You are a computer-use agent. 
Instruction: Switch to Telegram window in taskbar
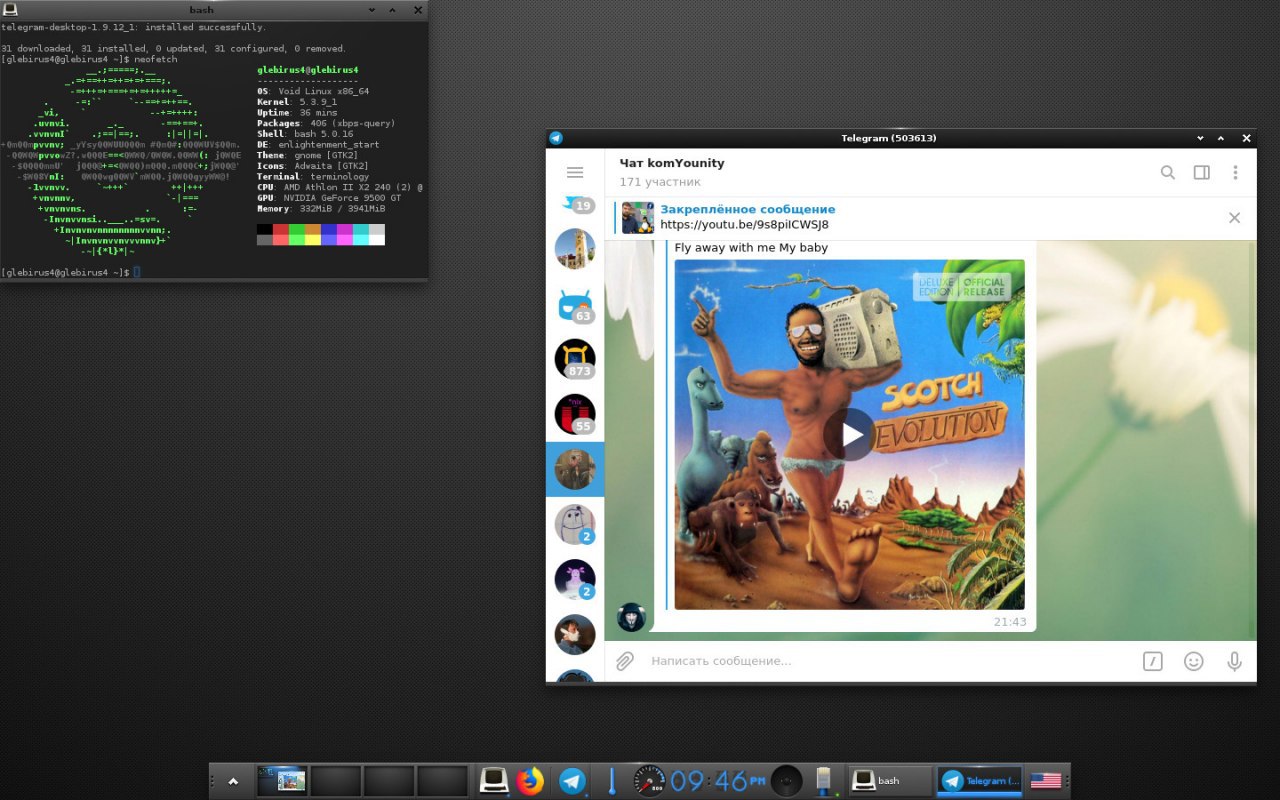[x=980, y=781]
